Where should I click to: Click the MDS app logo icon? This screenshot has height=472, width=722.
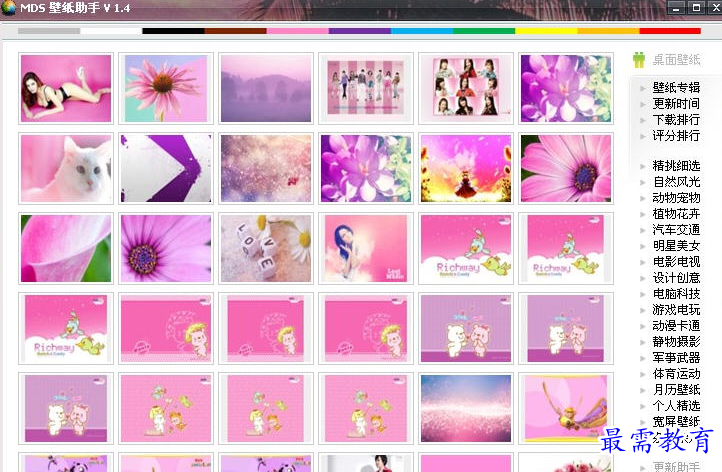pyautogui.click(x=8, y=7)
